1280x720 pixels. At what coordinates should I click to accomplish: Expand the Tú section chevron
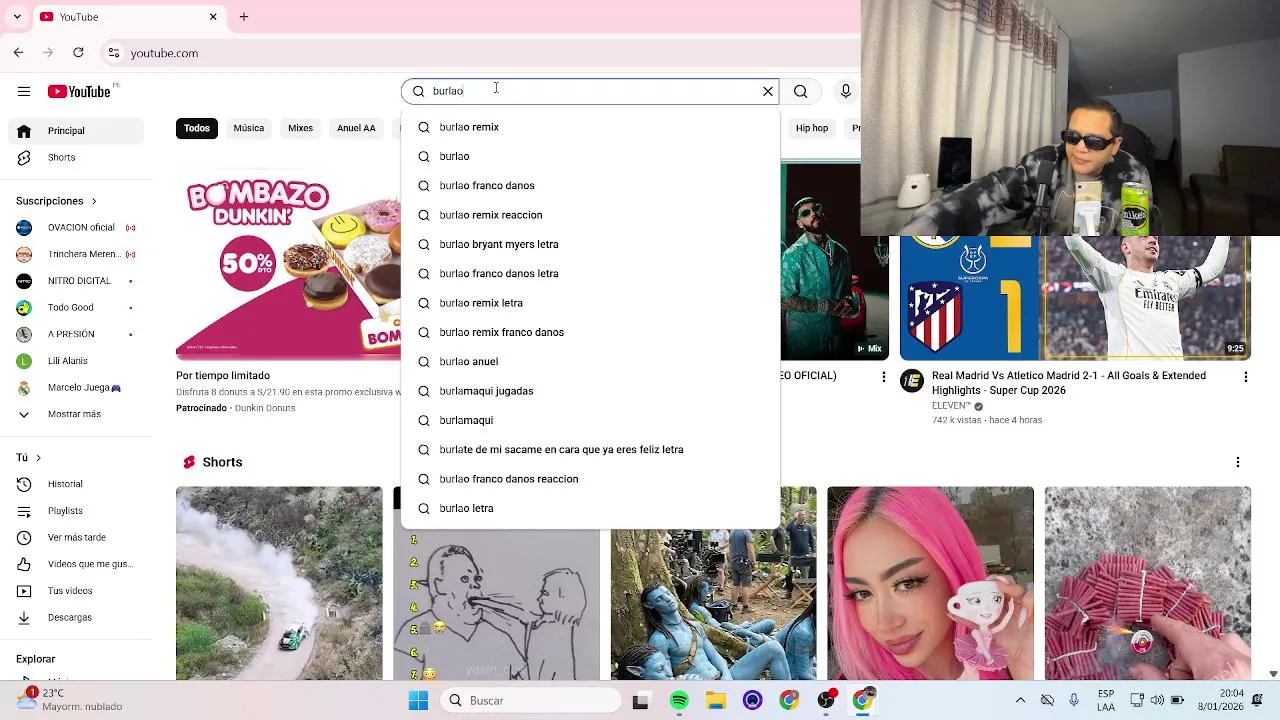[38, 457]
